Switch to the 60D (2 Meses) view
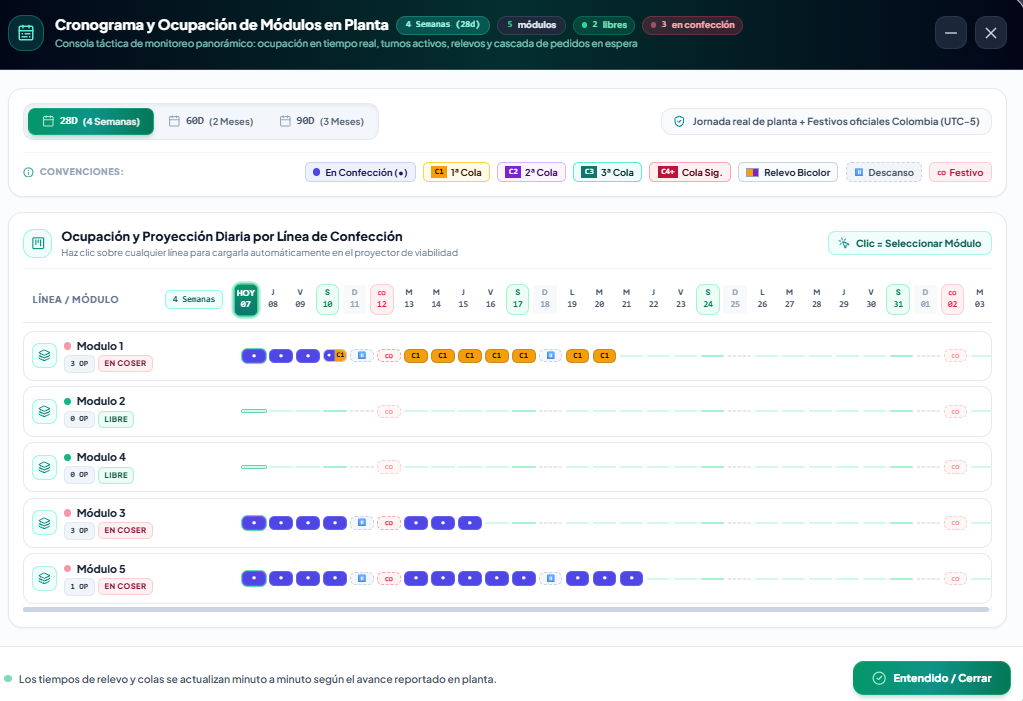 coord(211,121)
